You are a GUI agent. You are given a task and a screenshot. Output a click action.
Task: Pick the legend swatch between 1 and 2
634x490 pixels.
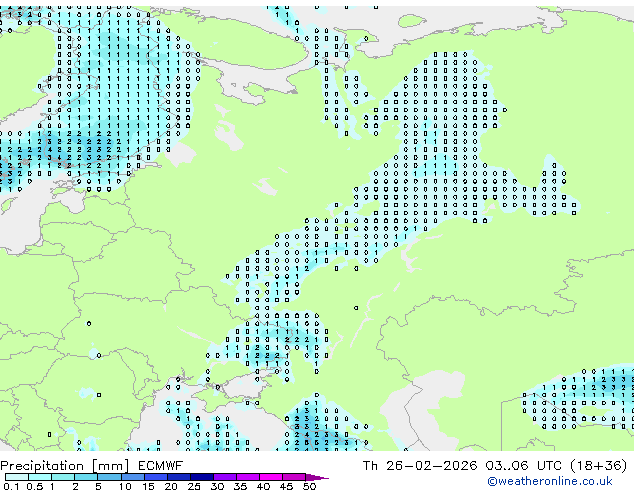coord(63,477)
